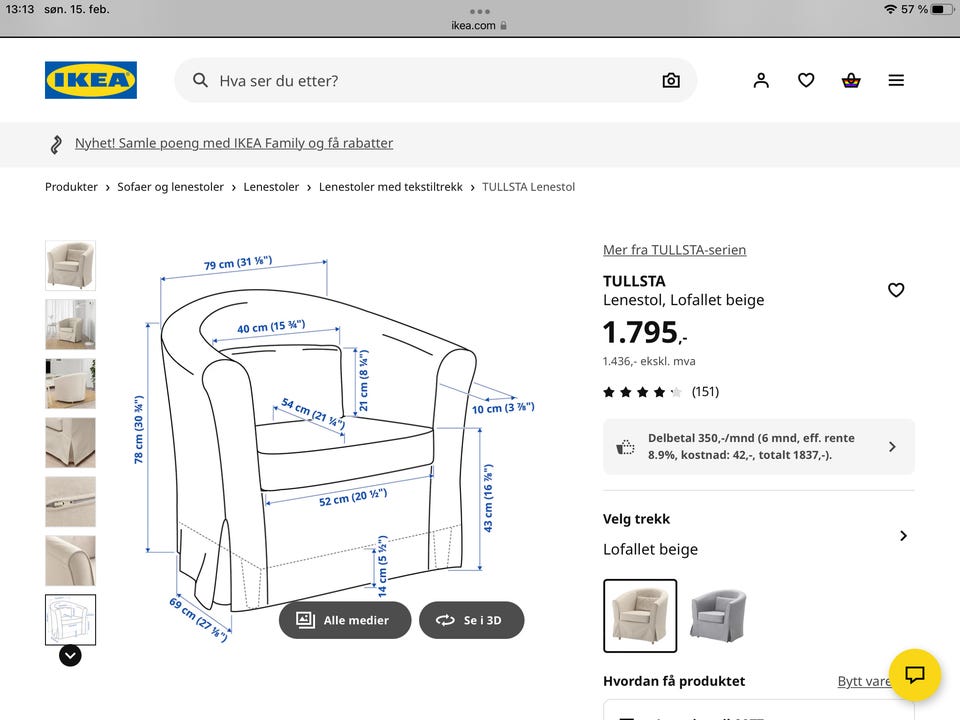This screenshot has height=720, width=960.
Task: Click the 'TULLSTA Lenestol' breadcrumb text
Action: click(x=528, y=187)
